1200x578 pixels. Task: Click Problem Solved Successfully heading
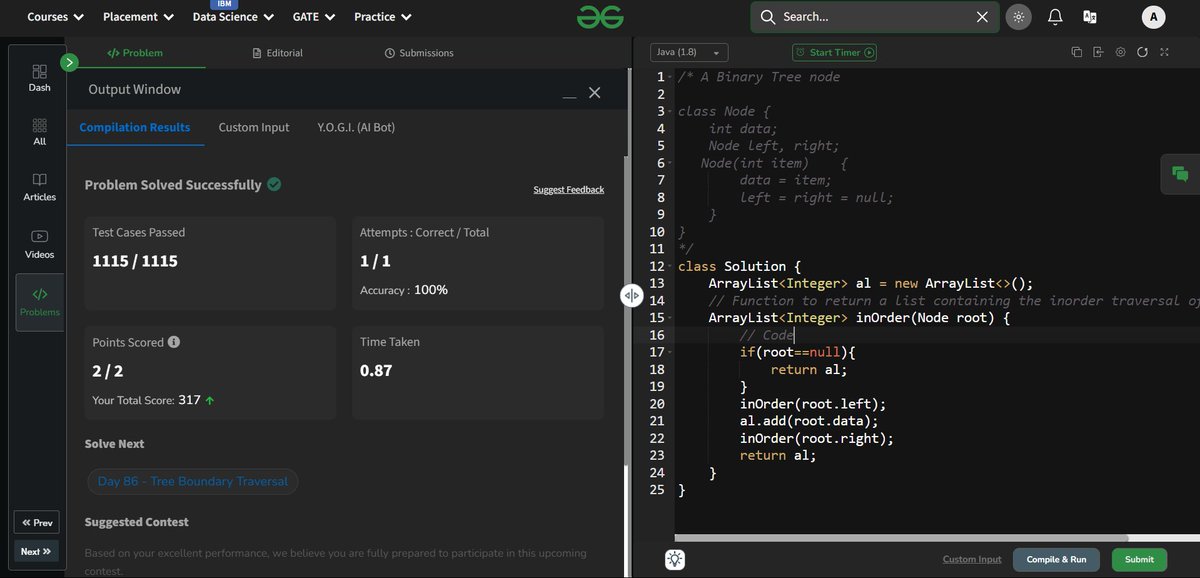(x=173, y=185)
